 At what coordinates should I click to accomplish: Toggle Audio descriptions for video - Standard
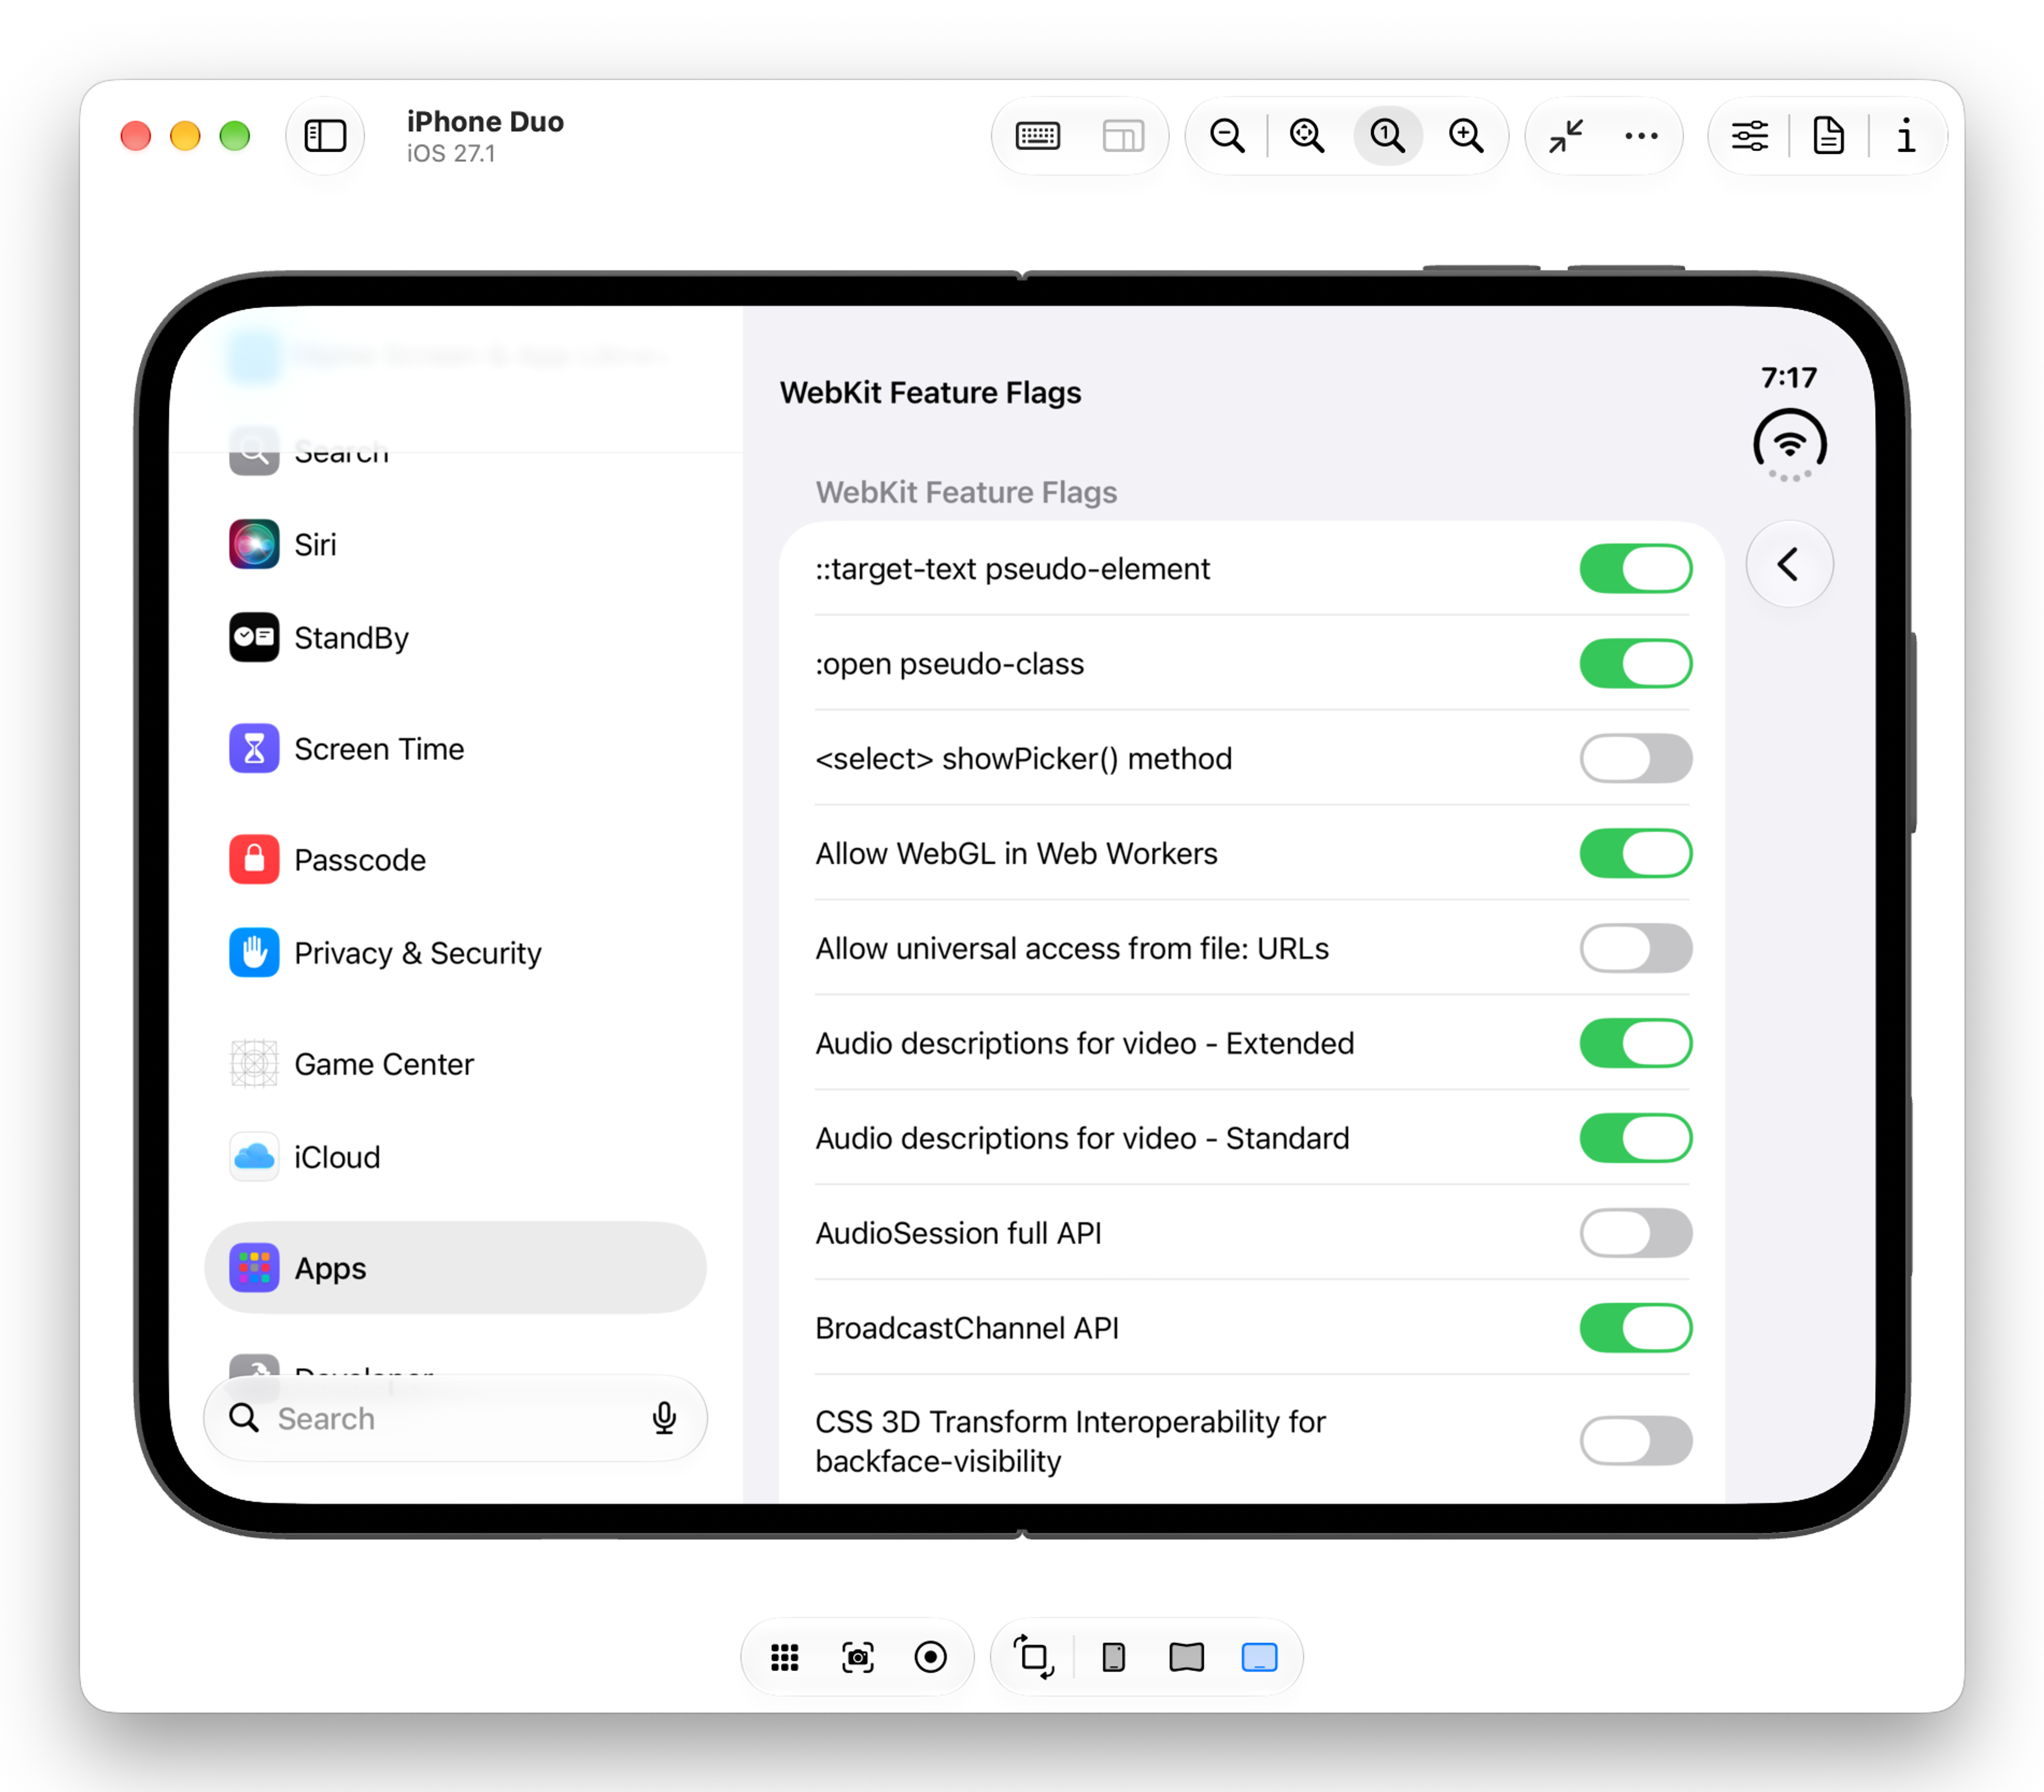1635,1138
